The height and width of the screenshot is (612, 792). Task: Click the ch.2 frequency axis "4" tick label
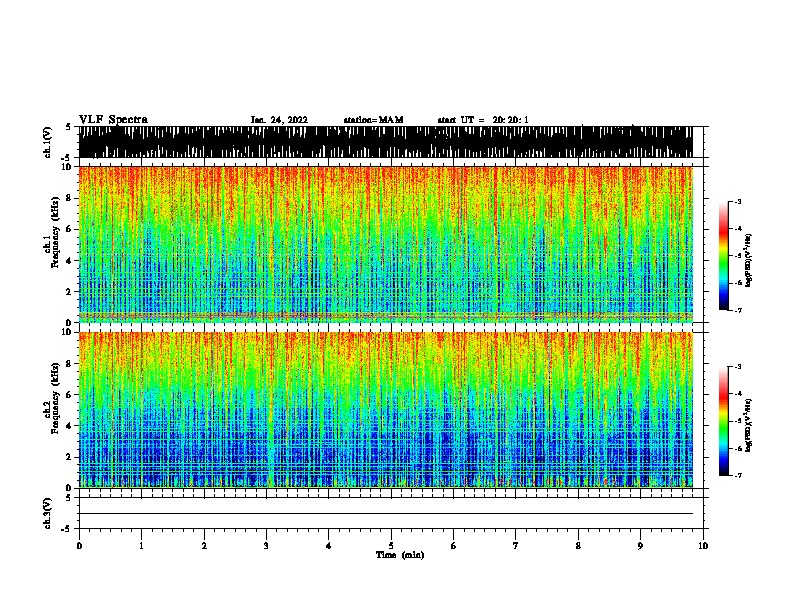(70, 426)
